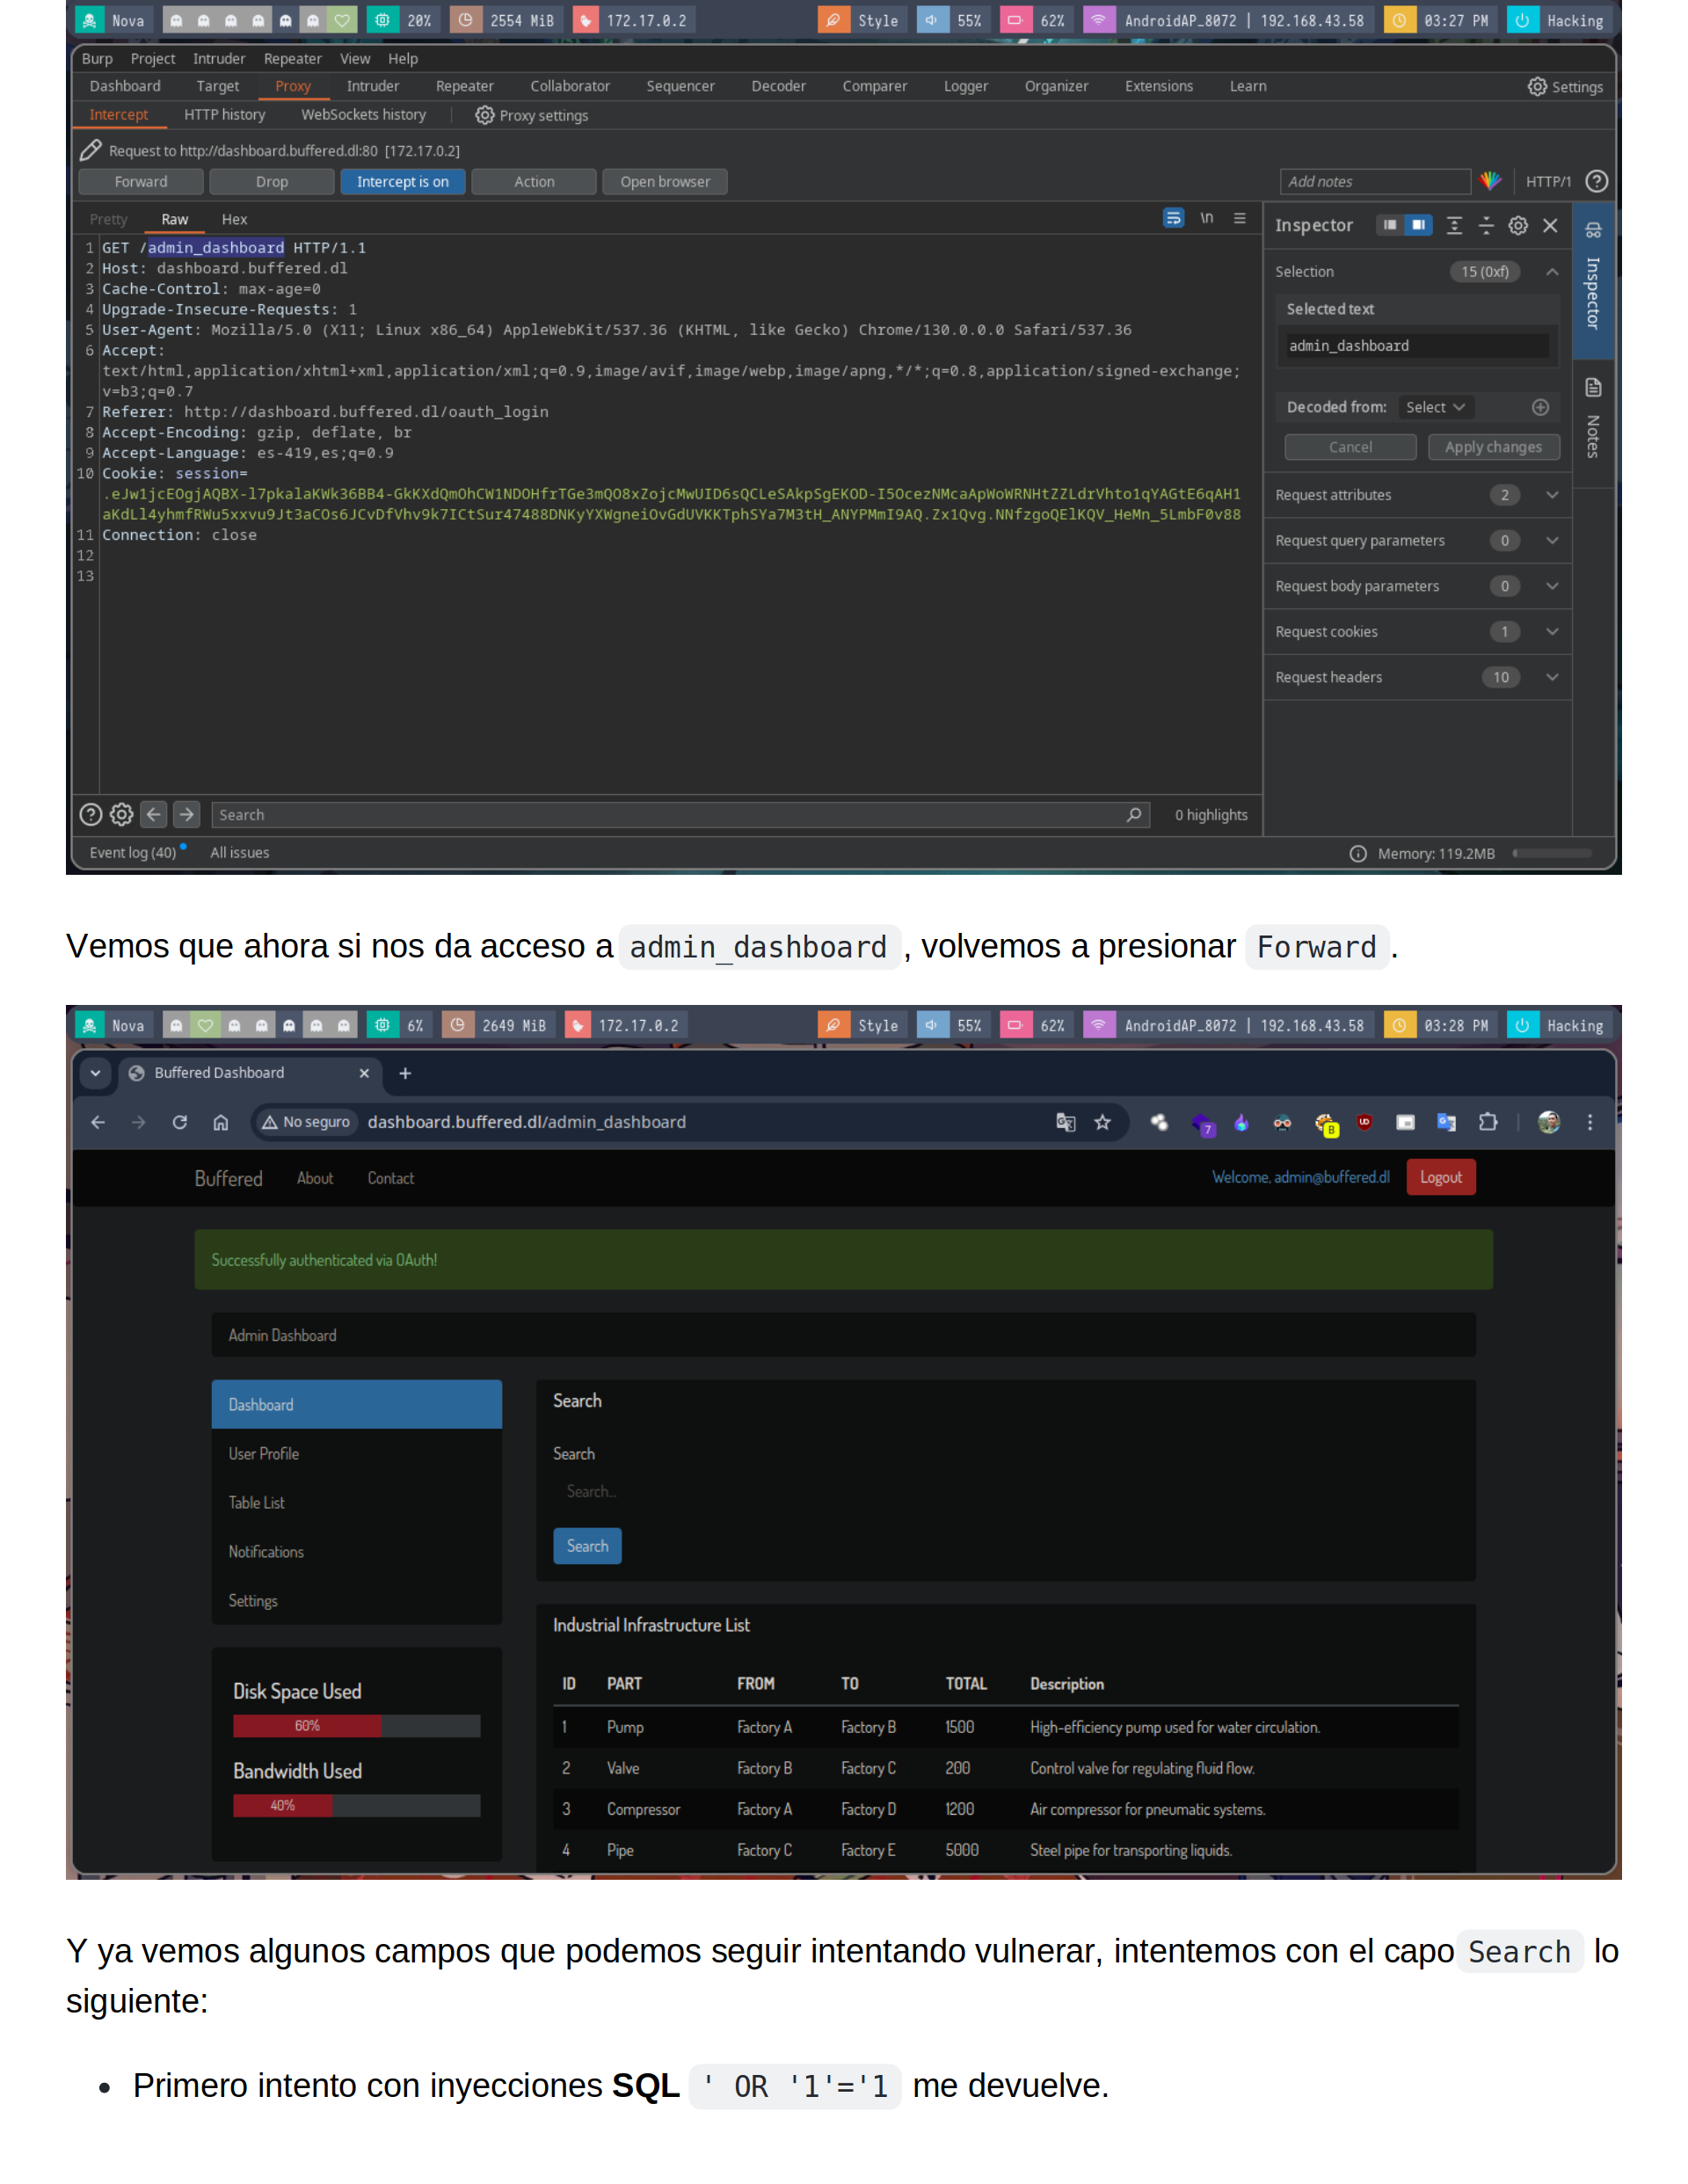Click the Chrome home button
This screenshot has height=2184, width=1688.
[x=221, y=1122]
